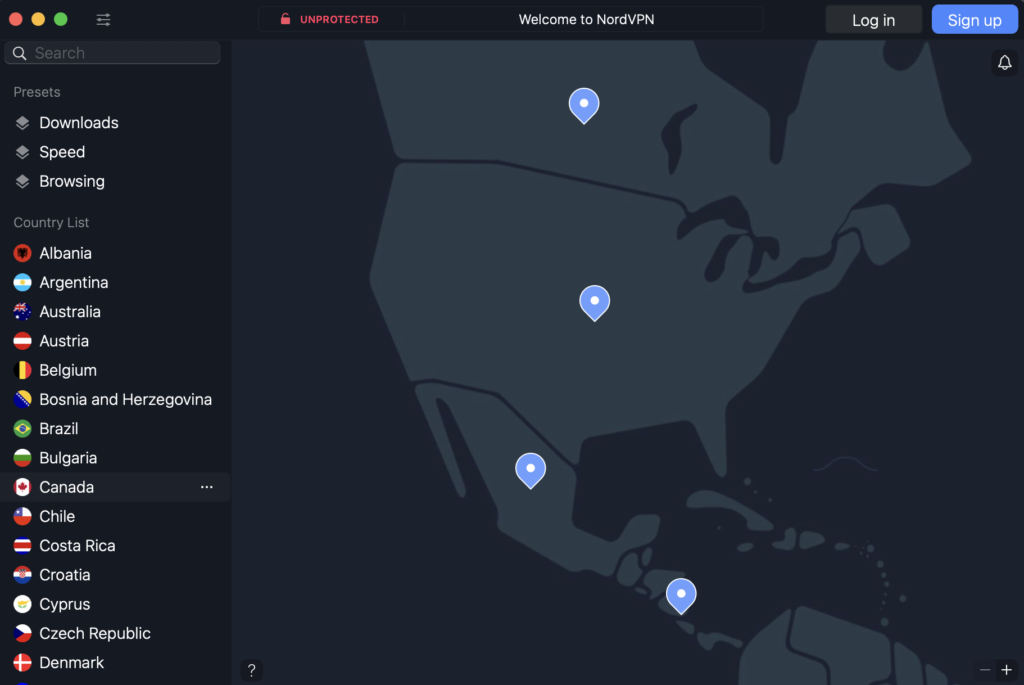Click the United States map pin

click(594, 302)
